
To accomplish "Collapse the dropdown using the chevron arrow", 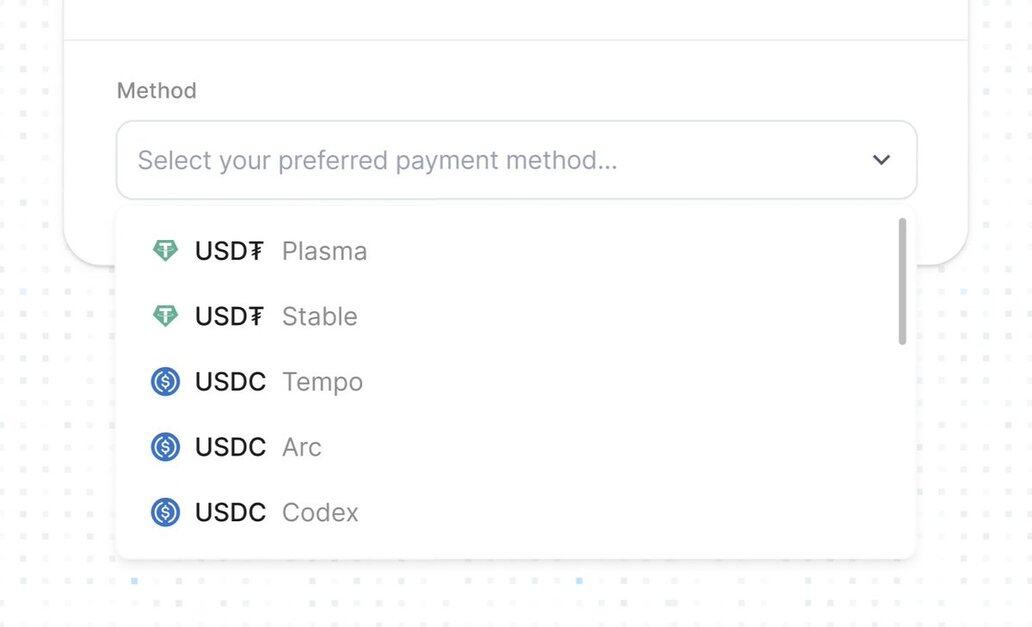I will 881,160.
